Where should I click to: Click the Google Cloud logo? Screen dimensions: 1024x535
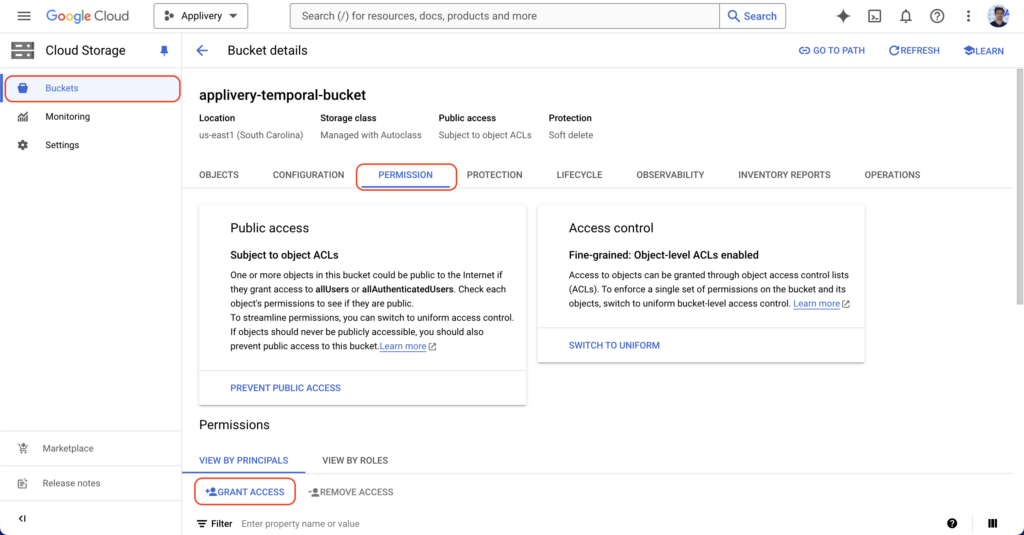pyautogui.click(x=88, y=16)
